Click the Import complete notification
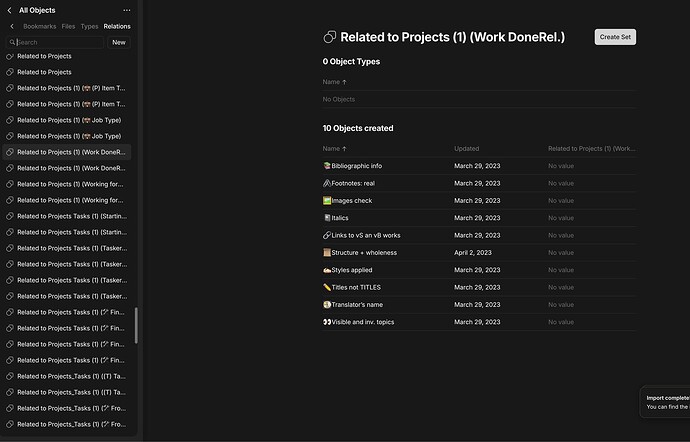 coord(665,402)
